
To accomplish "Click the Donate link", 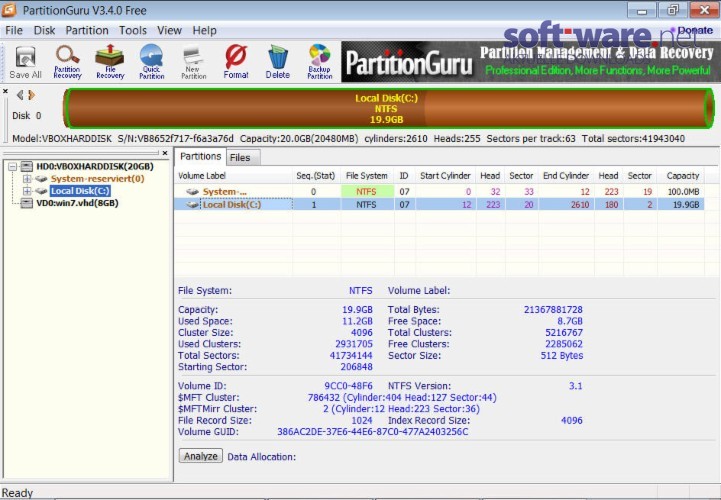I will (x=695, y=30).
